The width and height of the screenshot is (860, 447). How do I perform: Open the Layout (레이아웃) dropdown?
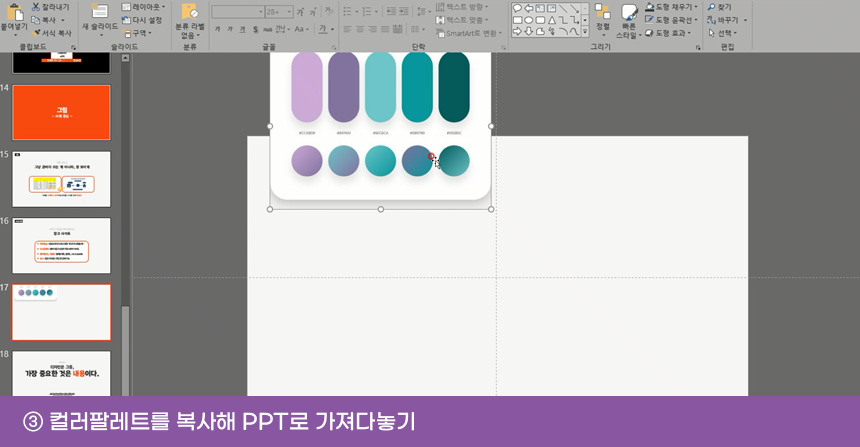(x=144, y=7)
